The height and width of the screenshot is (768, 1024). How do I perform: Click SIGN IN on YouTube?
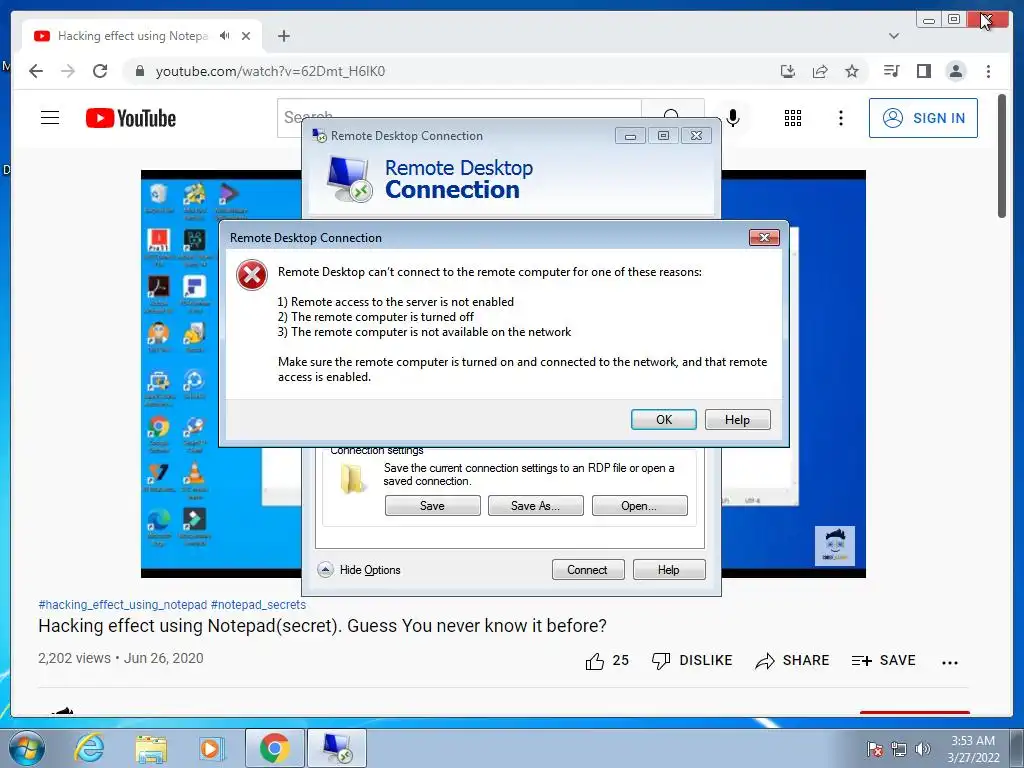click(923, 118)
